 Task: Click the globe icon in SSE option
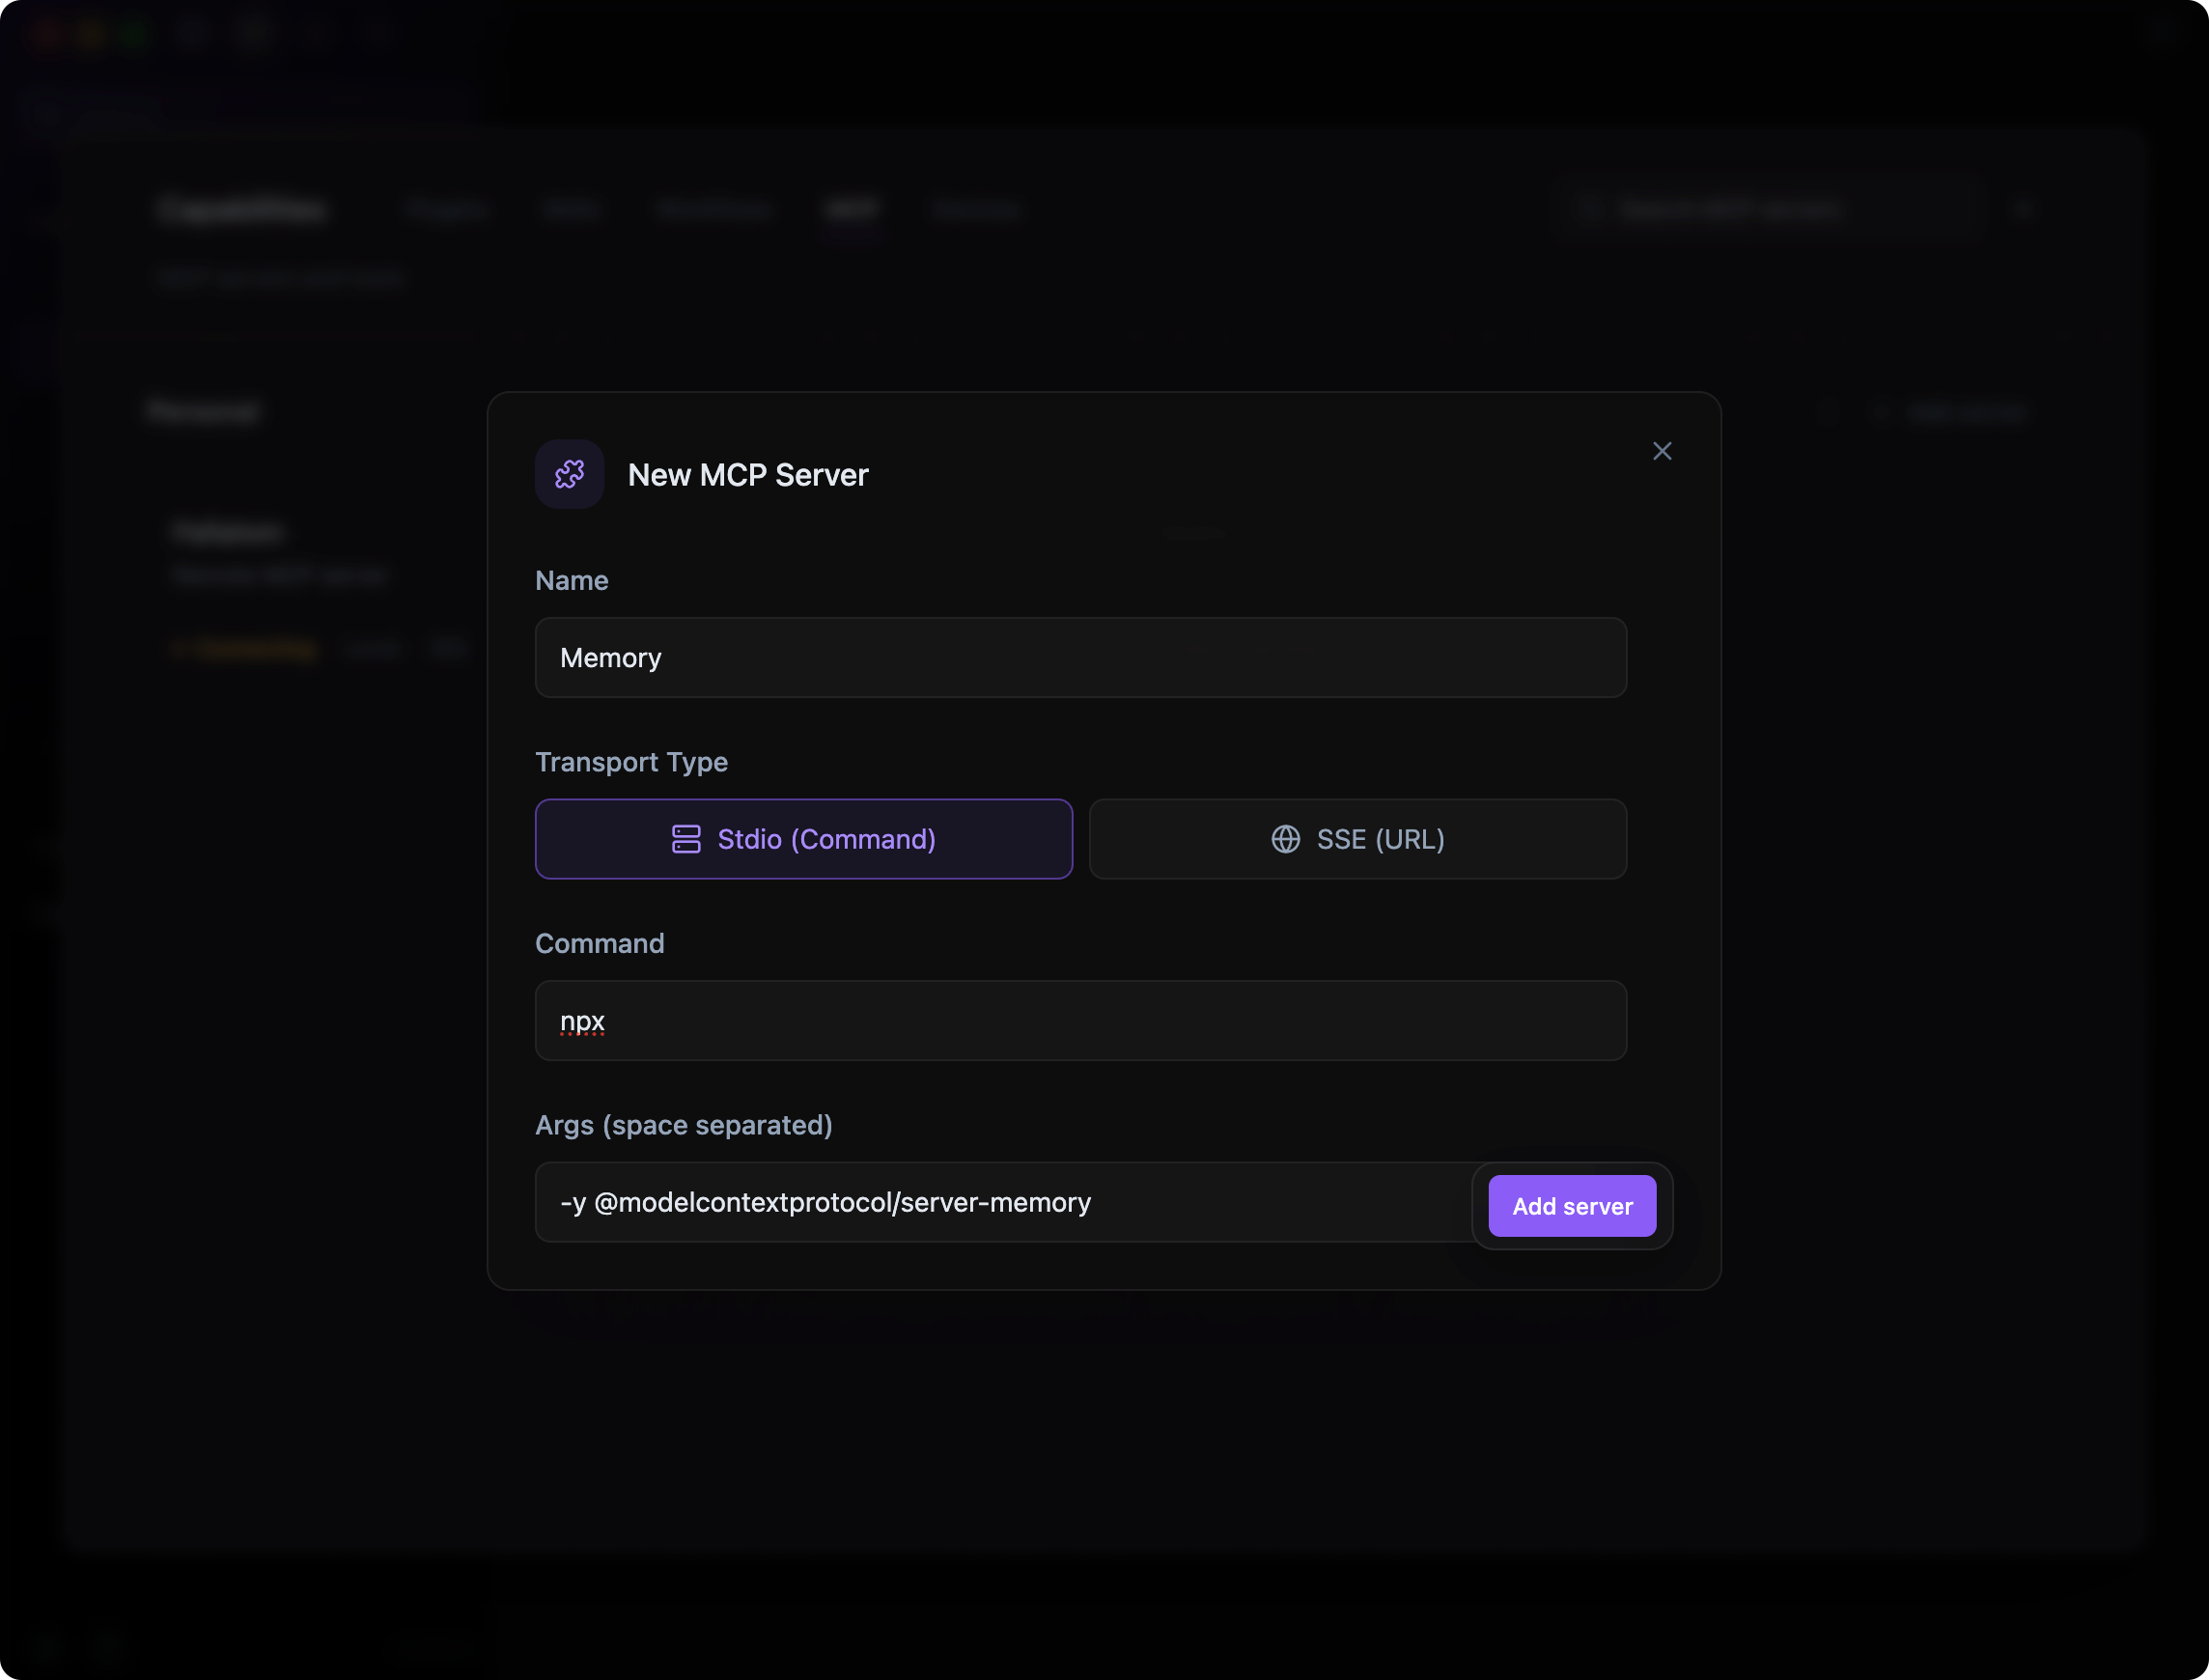1286,839
